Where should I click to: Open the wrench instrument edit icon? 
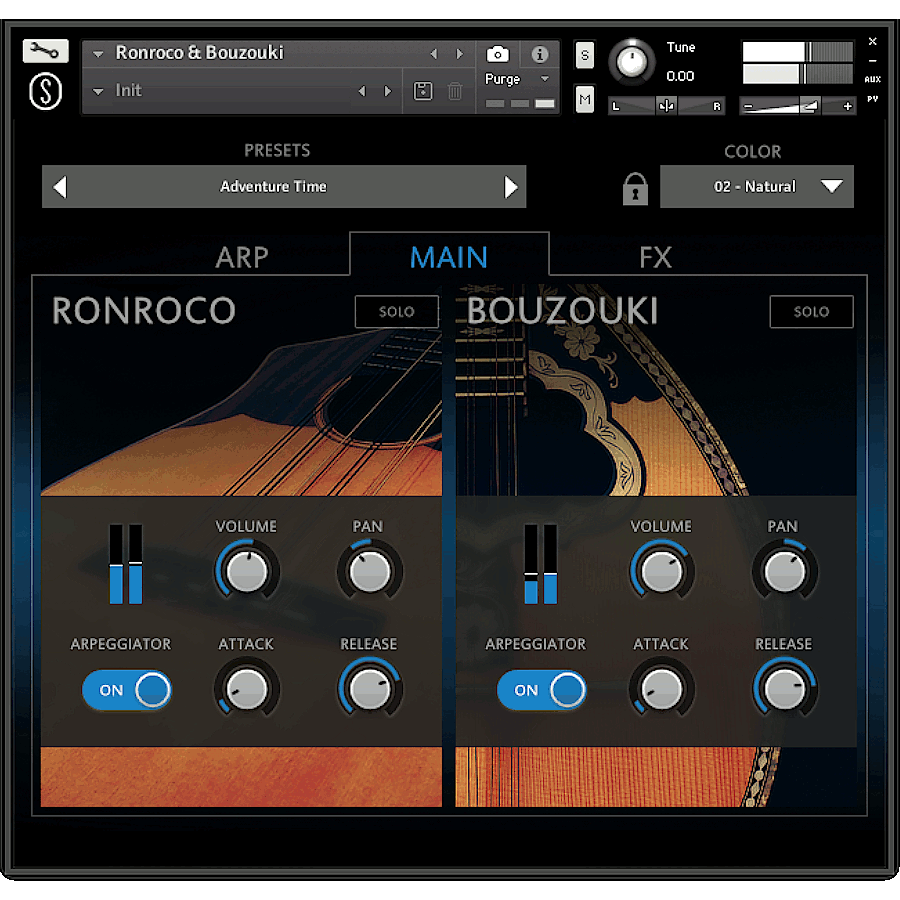(x=45, y=51)
